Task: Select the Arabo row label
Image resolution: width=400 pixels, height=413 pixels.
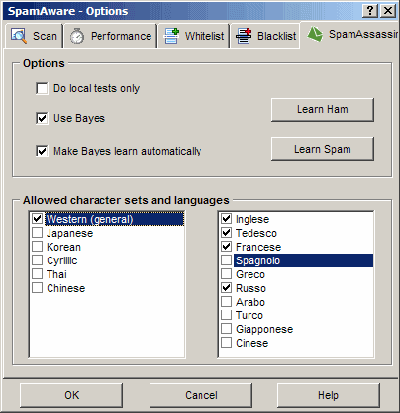Action: (250, 302)
